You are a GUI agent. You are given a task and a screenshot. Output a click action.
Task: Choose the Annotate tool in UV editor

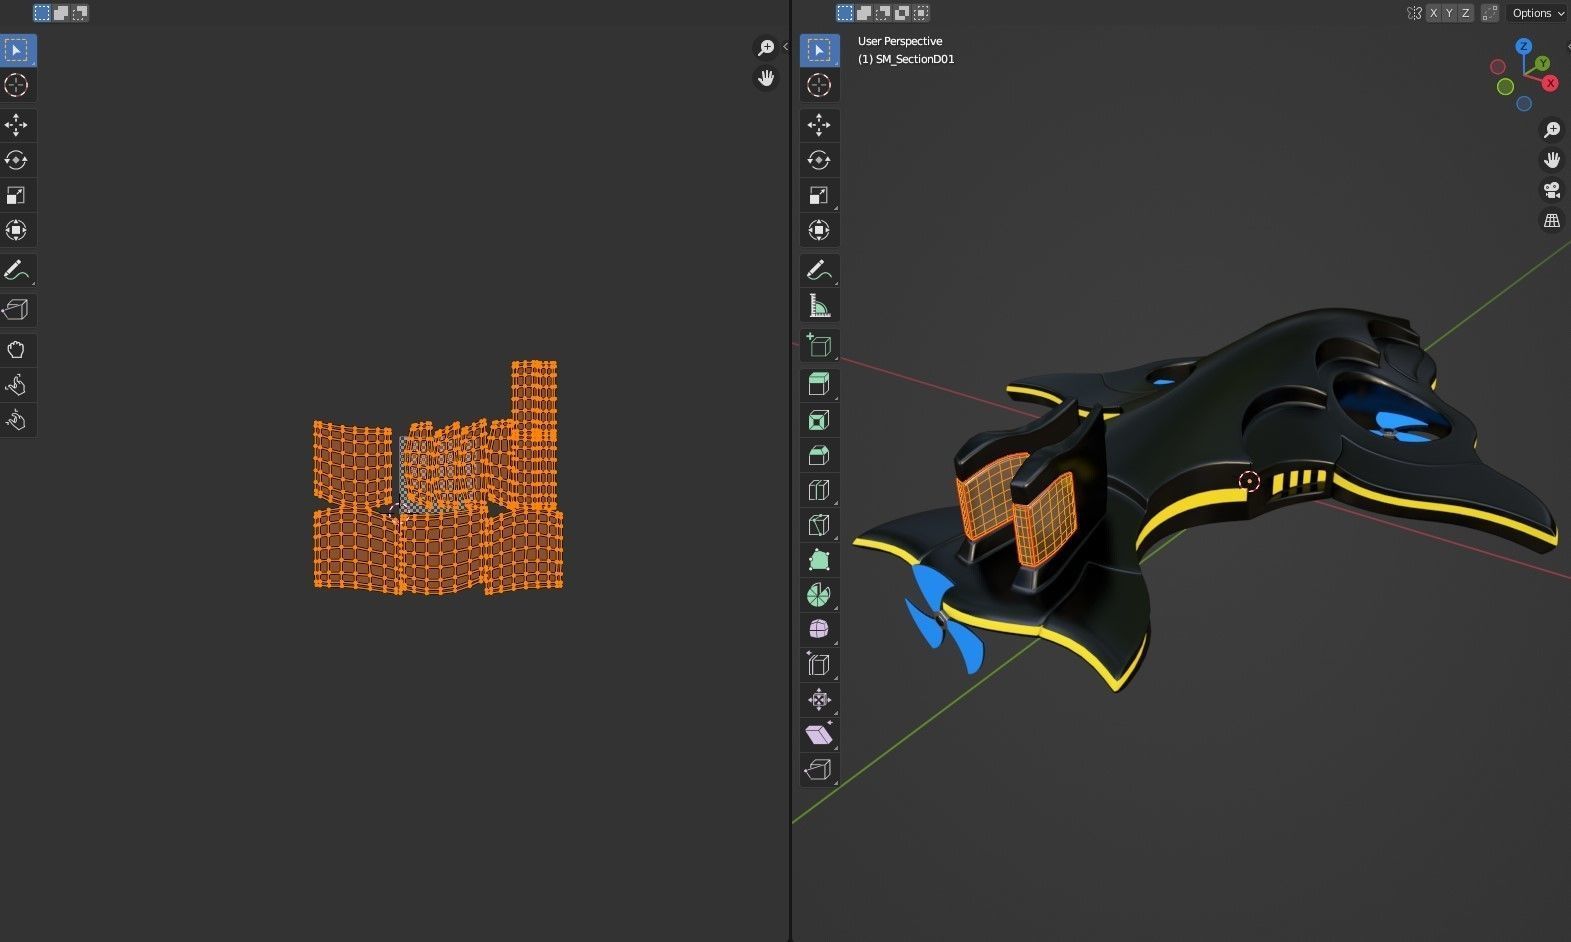pos(17,270)
